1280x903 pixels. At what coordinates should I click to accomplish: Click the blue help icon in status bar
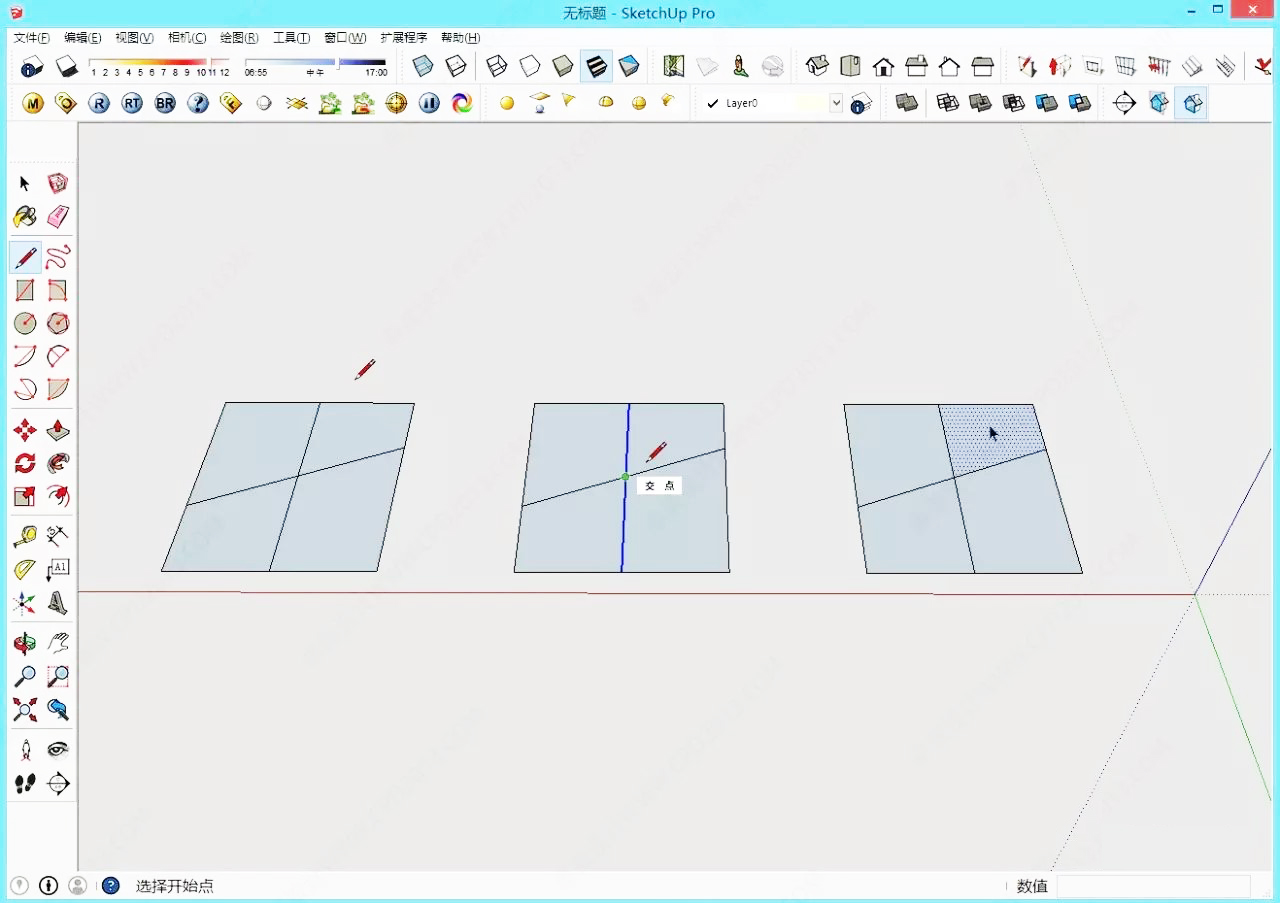pyautogui.click(x=111, y=886)
